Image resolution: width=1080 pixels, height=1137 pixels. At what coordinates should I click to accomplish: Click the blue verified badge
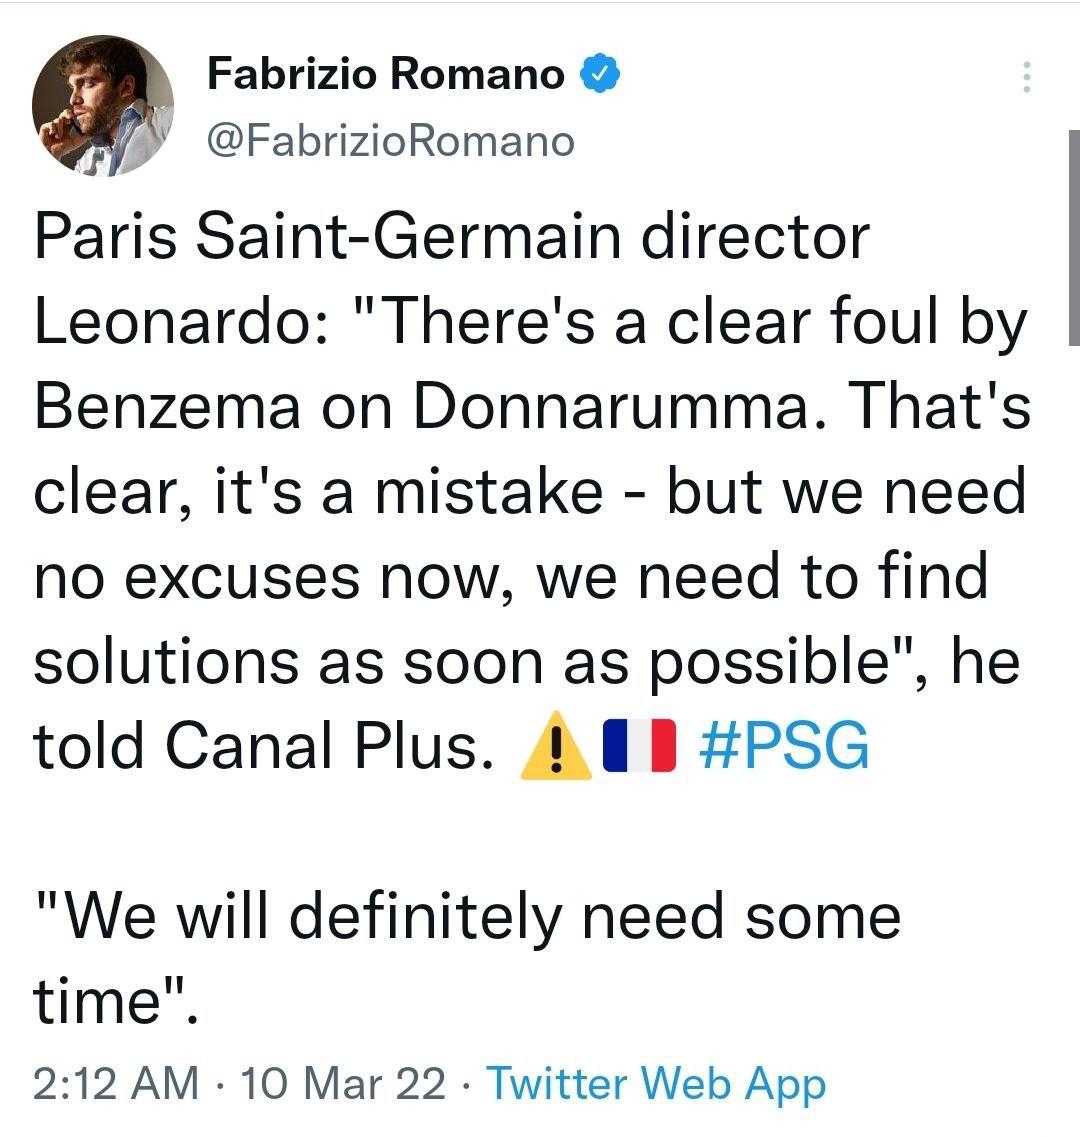[x=602, y=74]
